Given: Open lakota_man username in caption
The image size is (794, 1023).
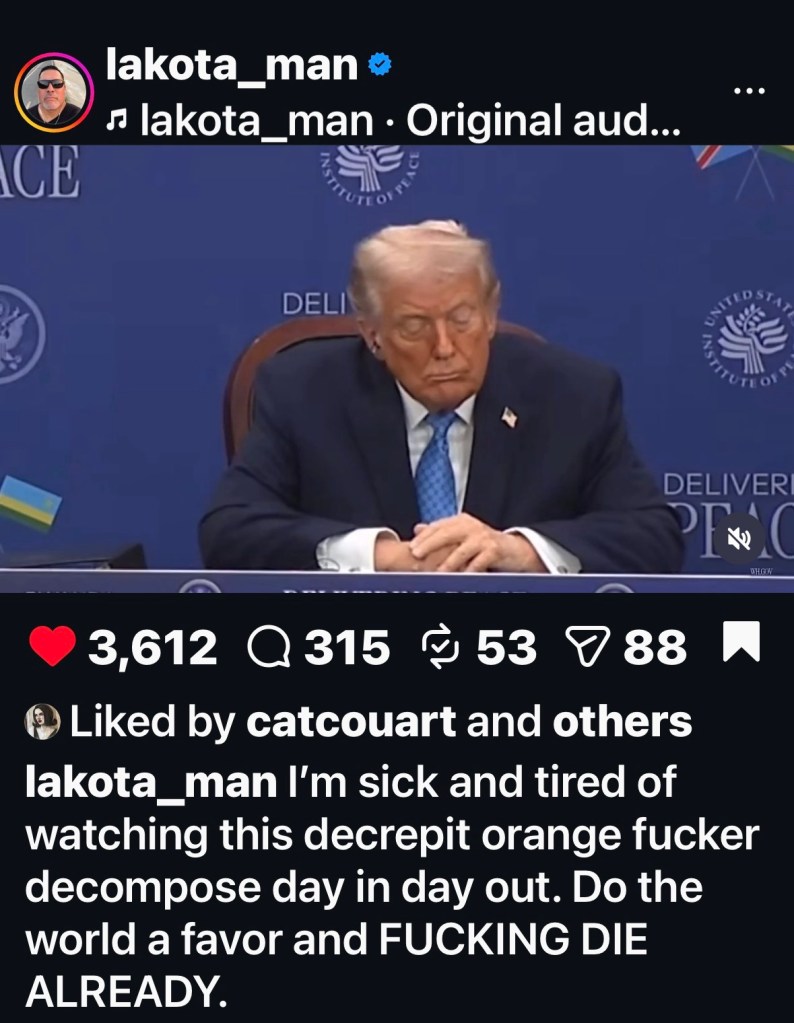Looking at the screenshot, I should tap(151, 782).
